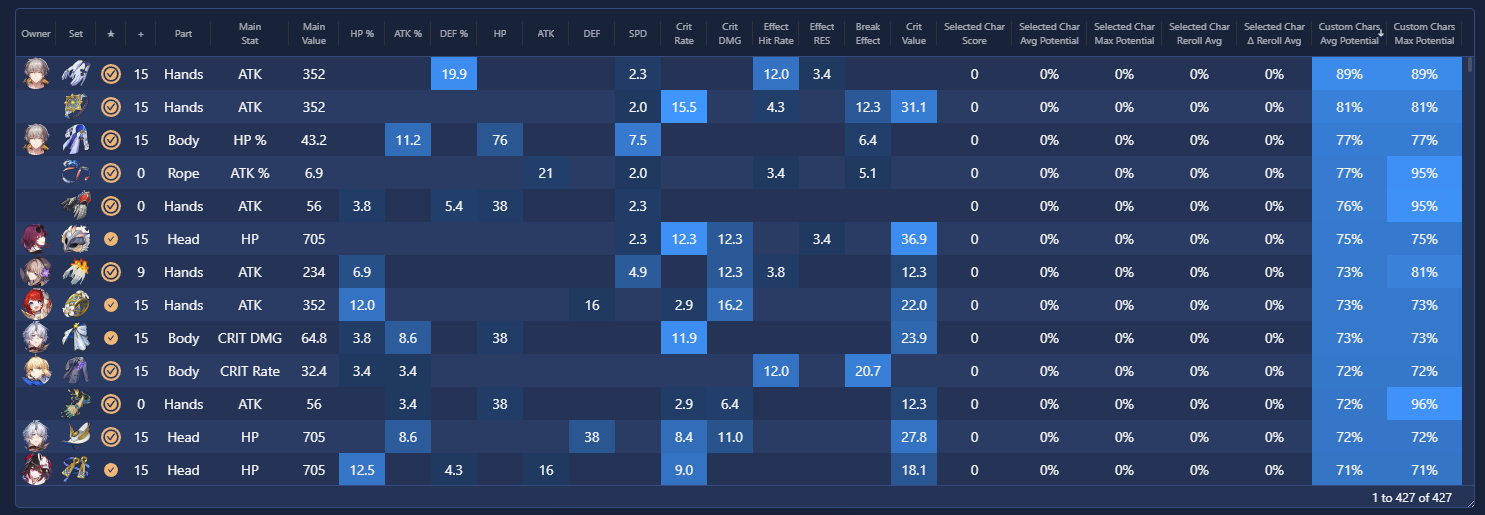Viewport: 1485px width, 515px height.
Task: Click relic set icon in the 36.9 crit value row
Action: 76,239
